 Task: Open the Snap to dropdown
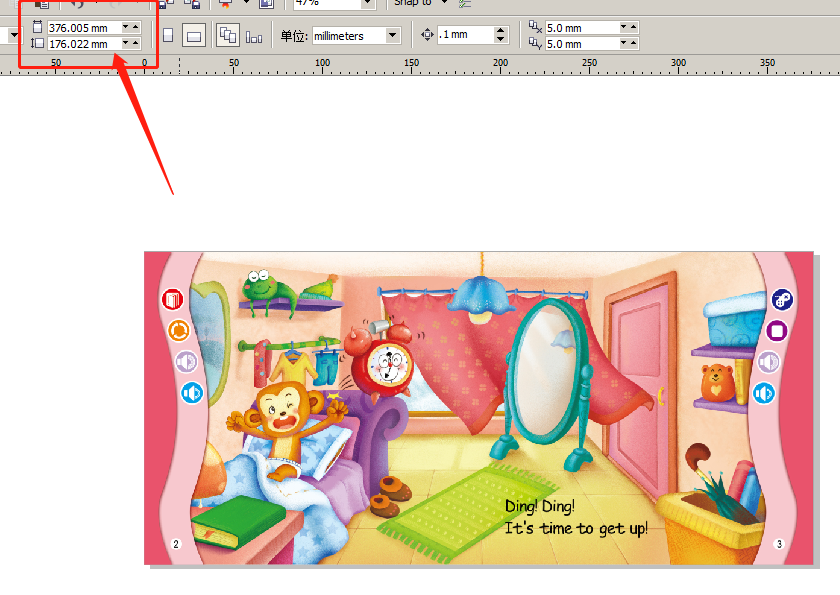tap(444, 3)
